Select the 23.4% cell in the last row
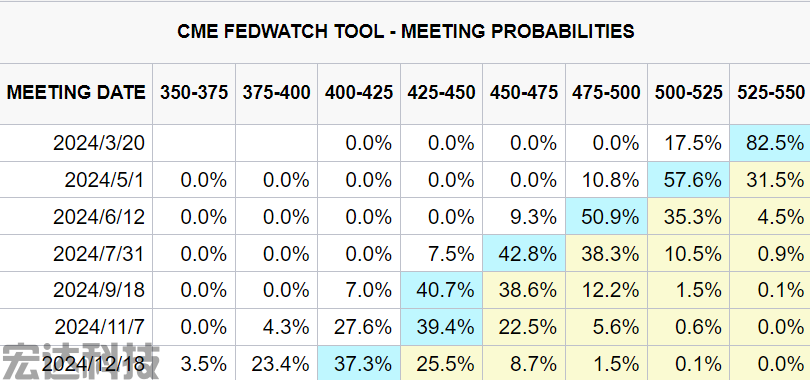 pyautogui.click(x=276, y=363)
